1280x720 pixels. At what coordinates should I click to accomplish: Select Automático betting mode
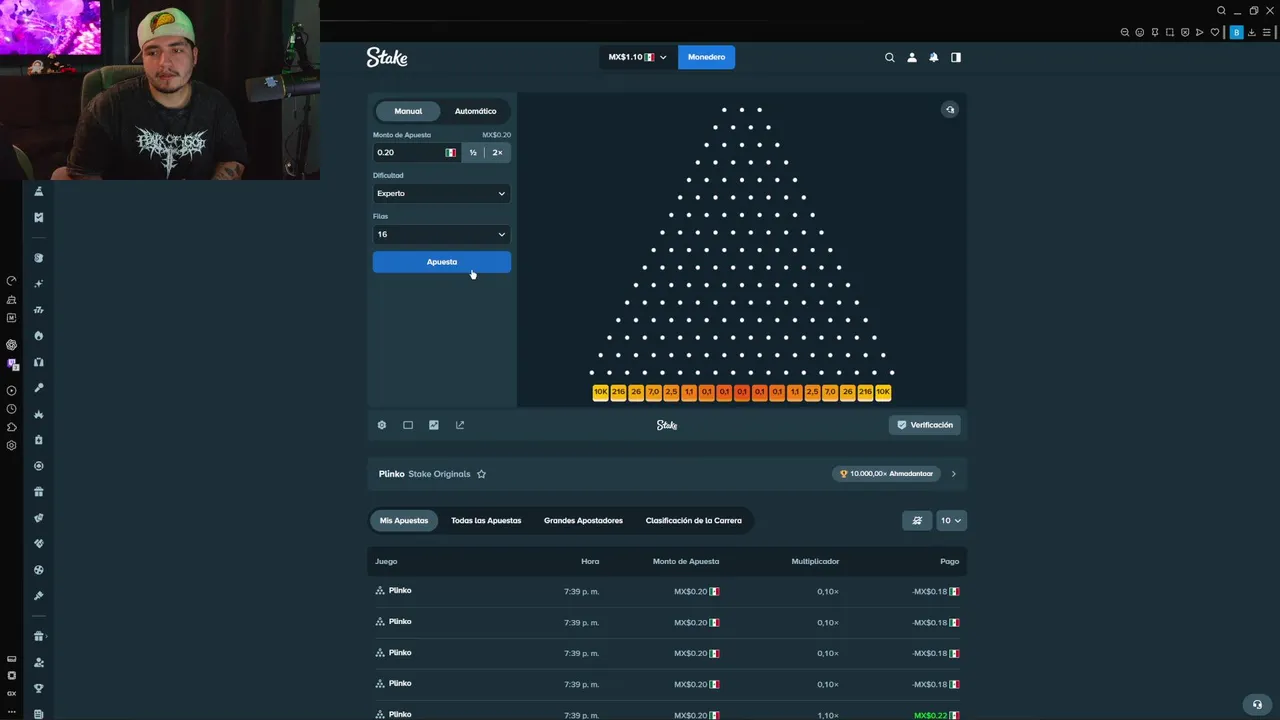point(475,111)
